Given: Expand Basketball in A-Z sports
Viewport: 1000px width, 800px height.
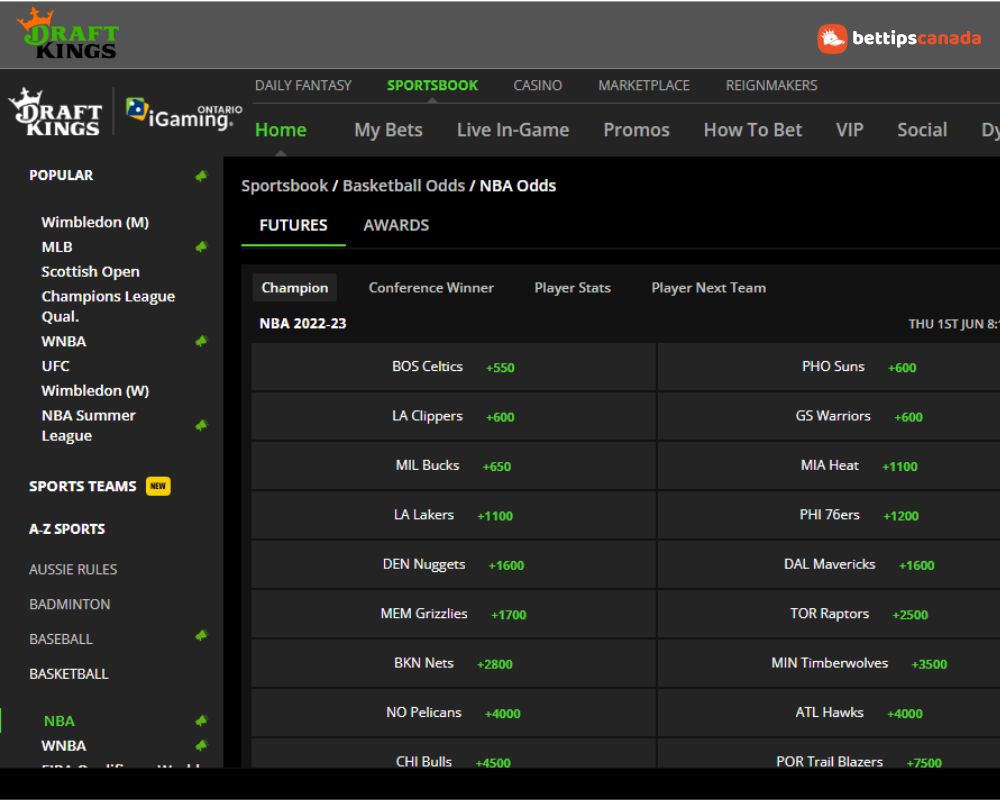Looking at the screenshot, I should click(68, 674).
